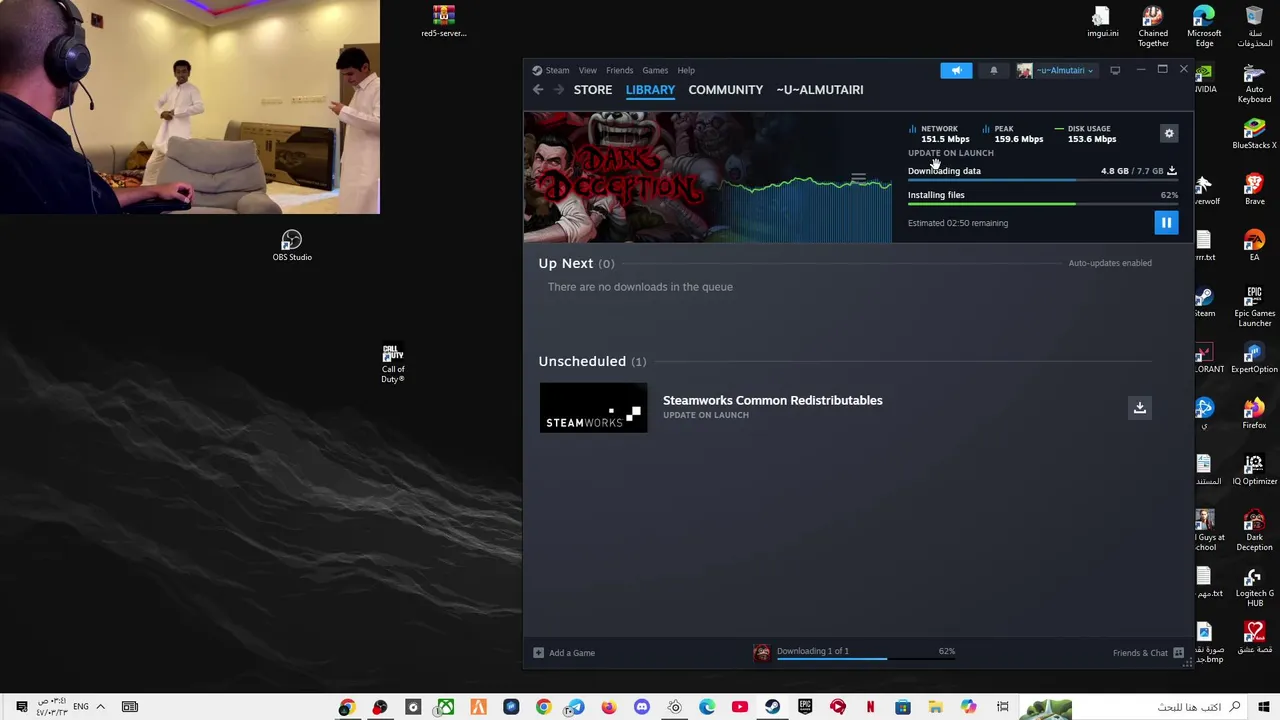This screenshot has width=1280, height=720.
Task: Click the Steamworks thumbnail image
Action: click(594, 408)
